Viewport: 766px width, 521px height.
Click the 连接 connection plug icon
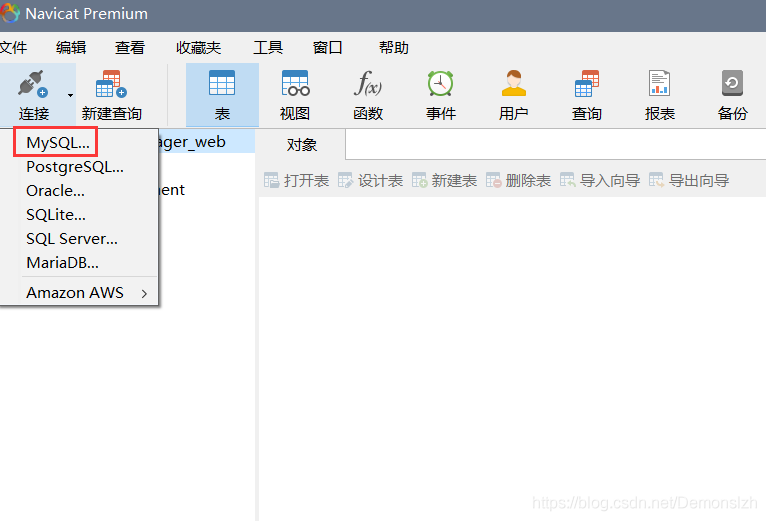click(33, 84)
